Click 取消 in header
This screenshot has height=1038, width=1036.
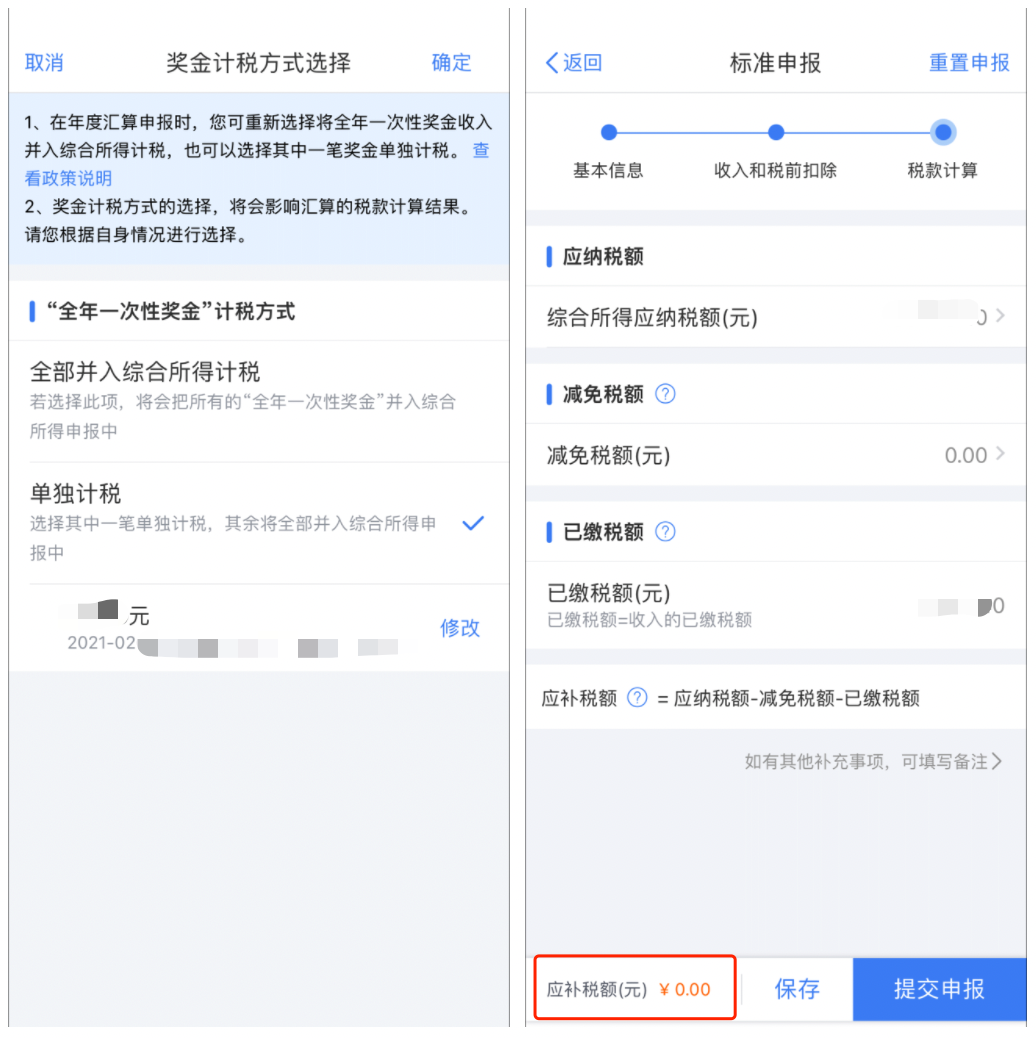pos(44,63)
